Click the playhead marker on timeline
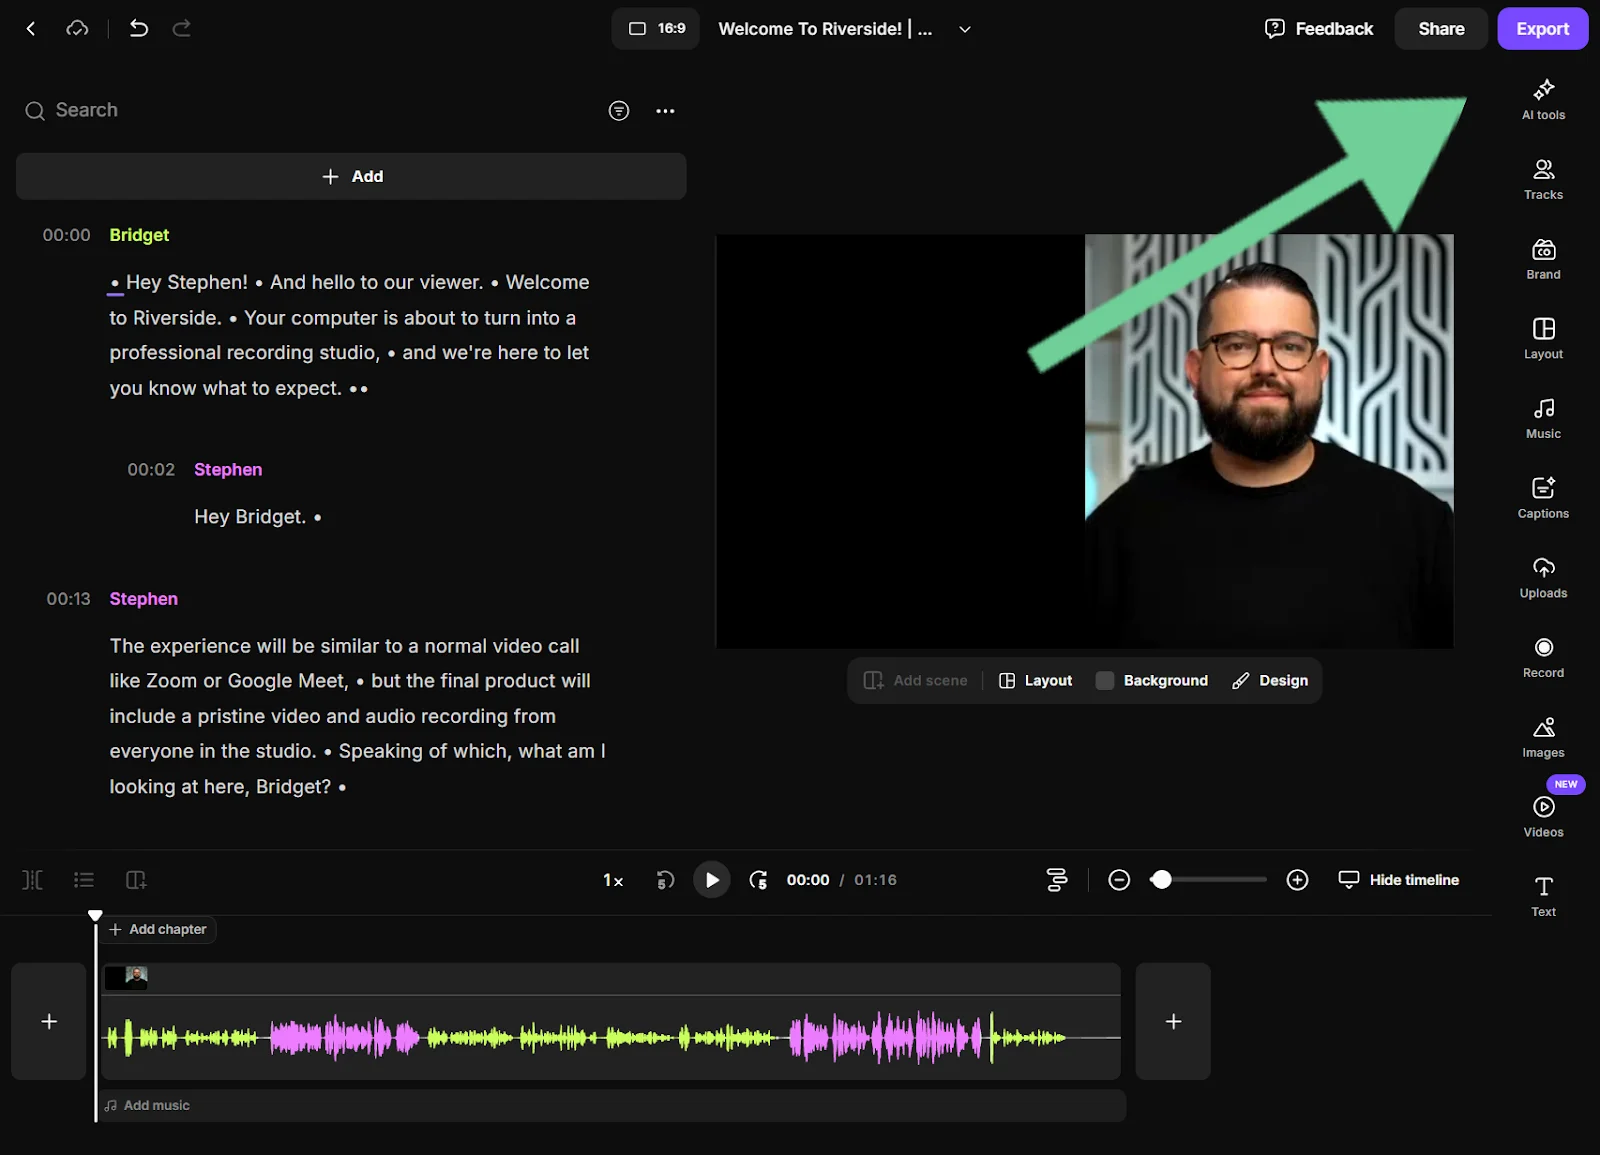The width and height of the screenshot is (1600, 1155). click(95, 915)
